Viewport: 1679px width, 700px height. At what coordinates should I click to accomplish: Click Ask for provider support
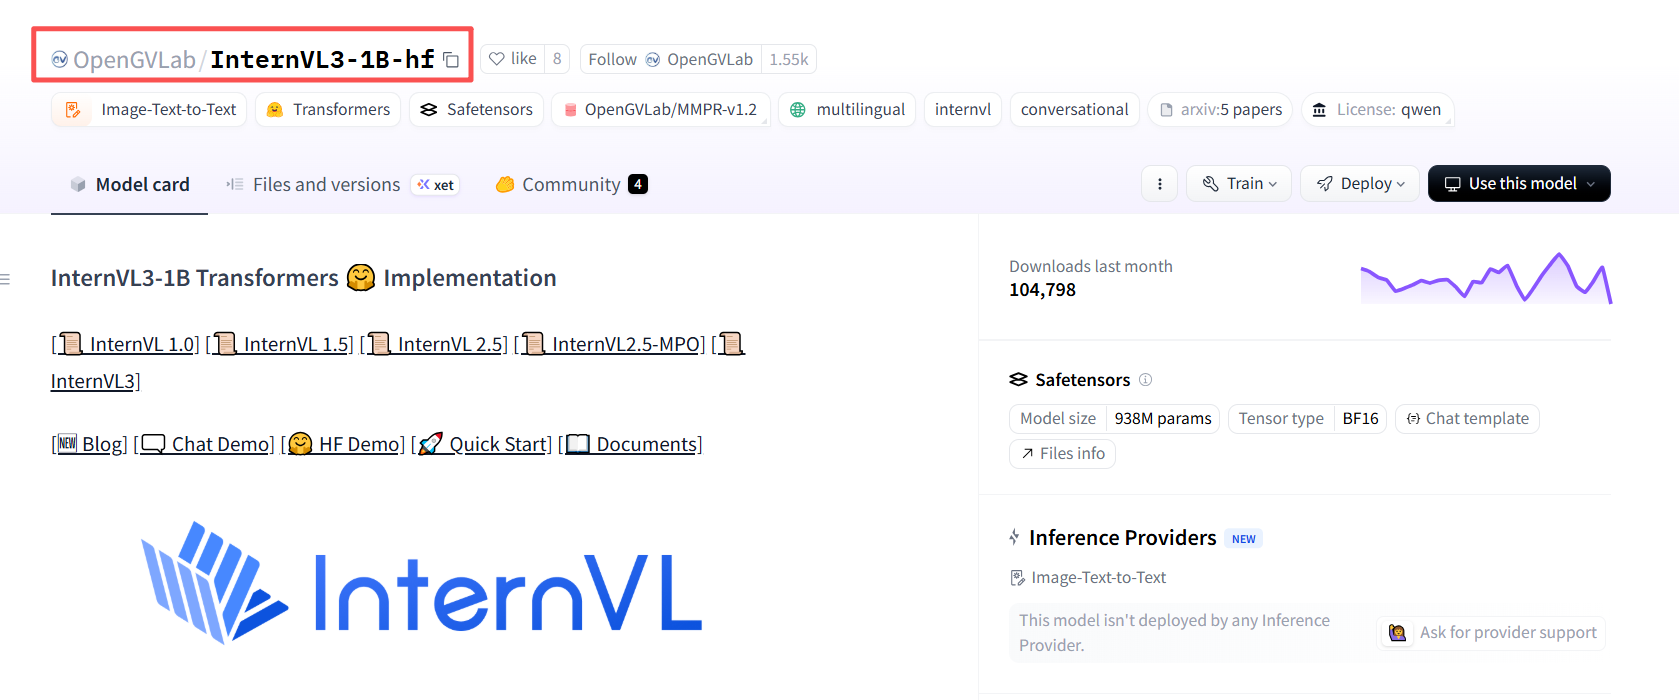point(1492,633)
